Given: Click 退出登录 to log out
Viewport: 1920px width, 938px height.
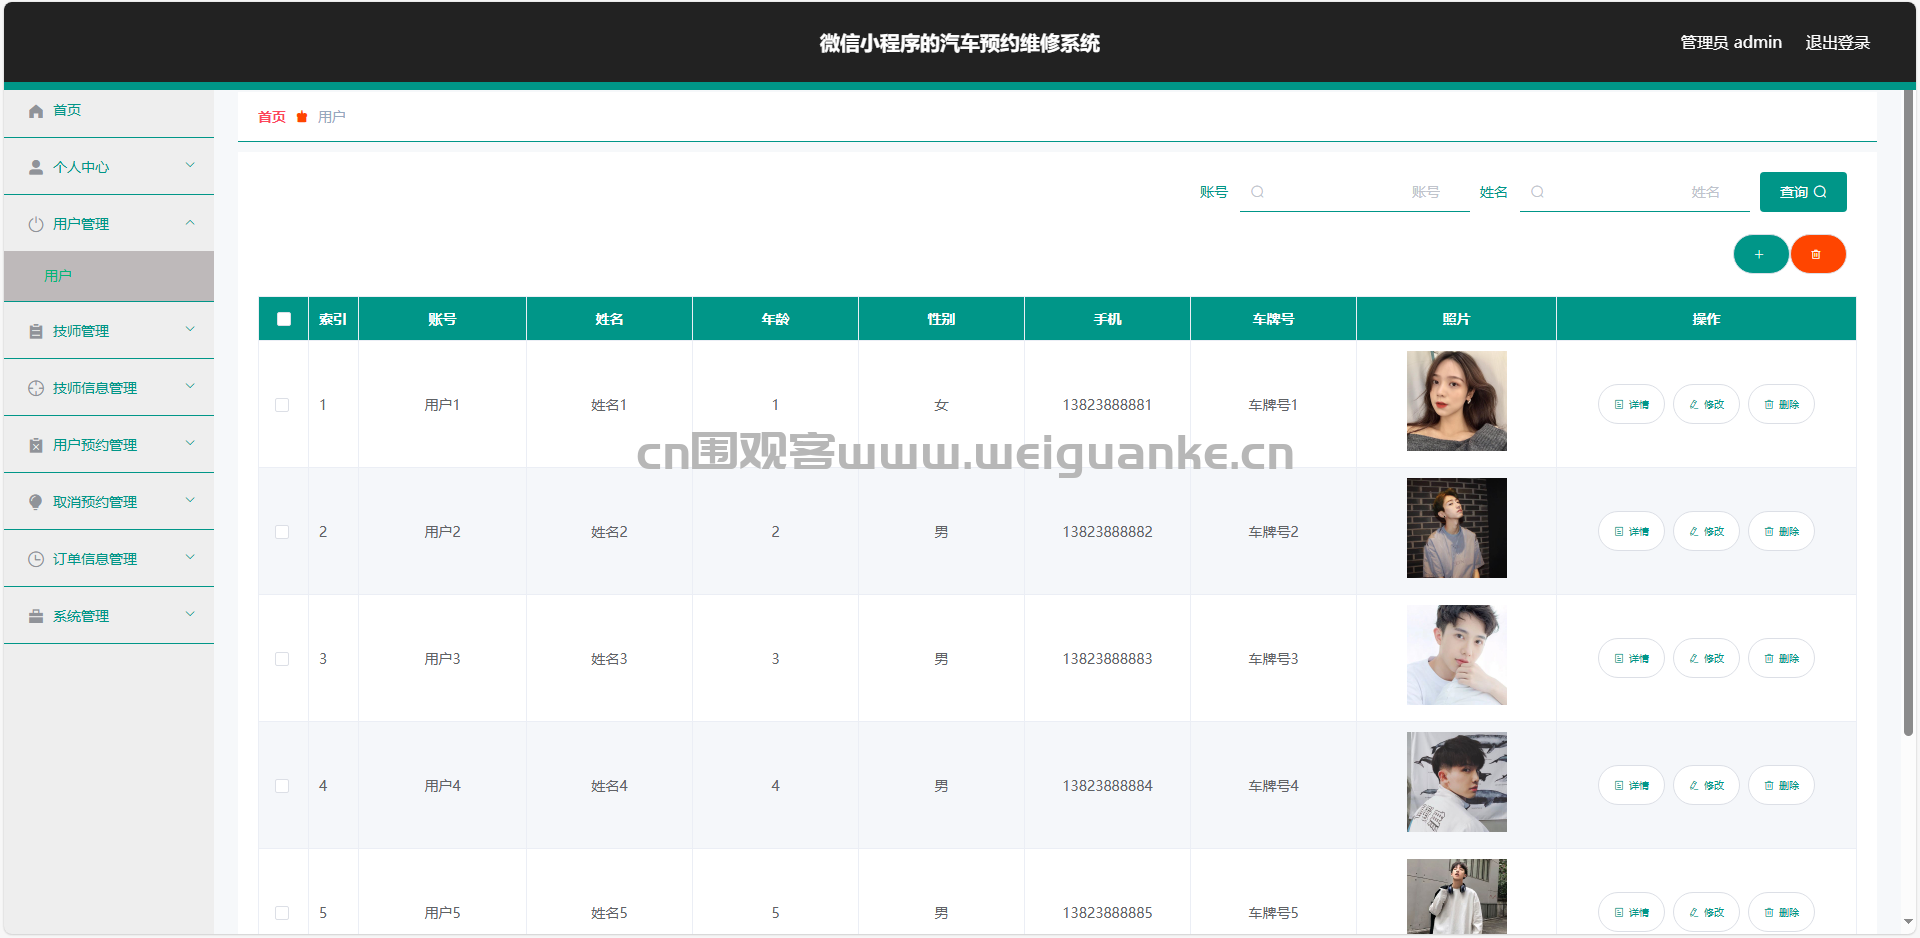Looking at the screenshot, I should coord(1837,43).
